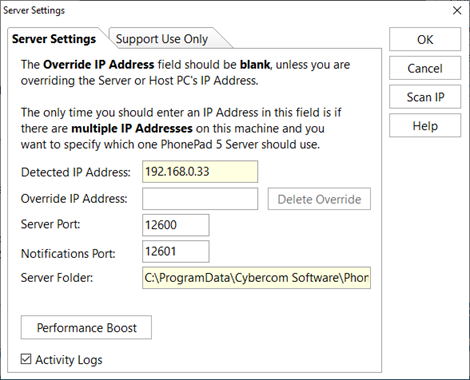Open the Performance Boost options
Screen dimensions: 470x380
86,327
